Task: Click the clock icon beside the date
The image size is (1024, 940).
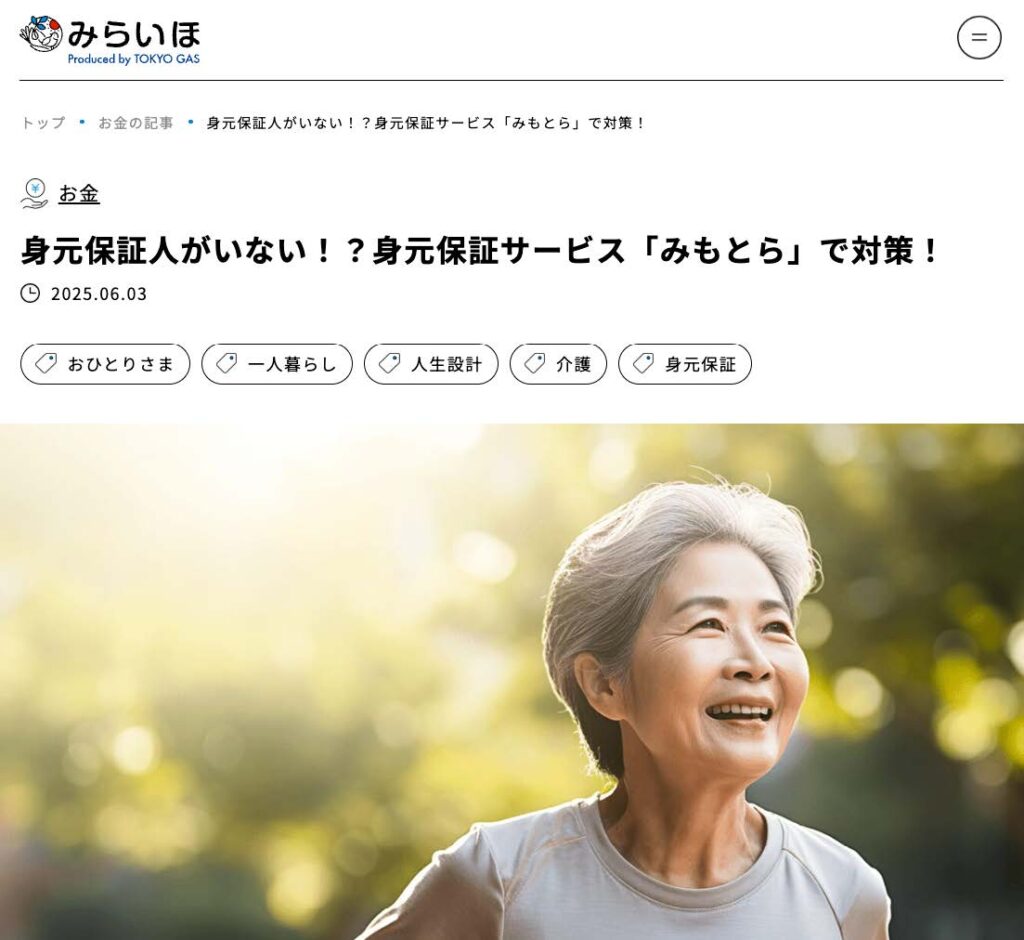Action: (x=30, y=293)
